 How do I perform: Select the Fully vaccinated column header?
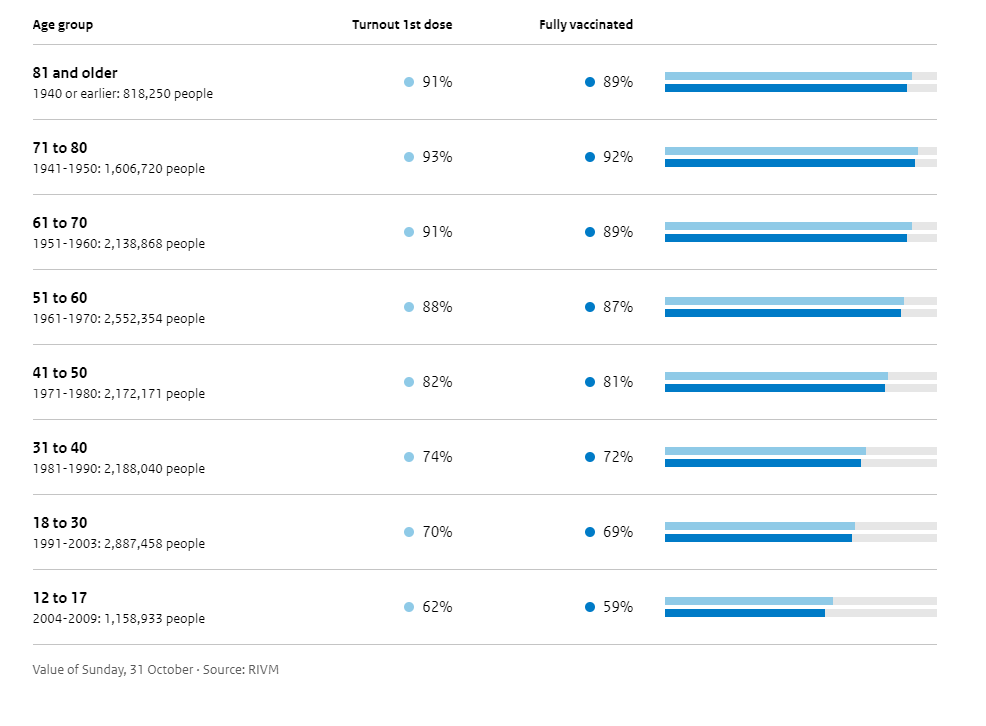click(x=586, y=24)
